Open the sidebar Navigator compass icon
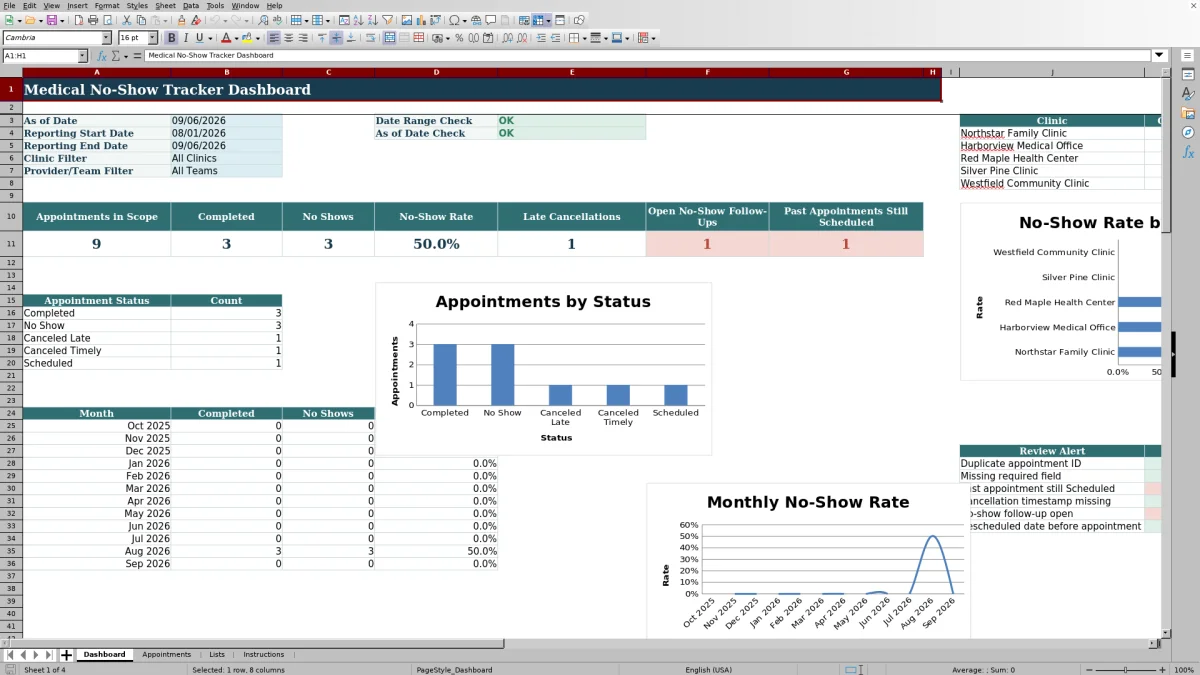 coord(1188,132)
